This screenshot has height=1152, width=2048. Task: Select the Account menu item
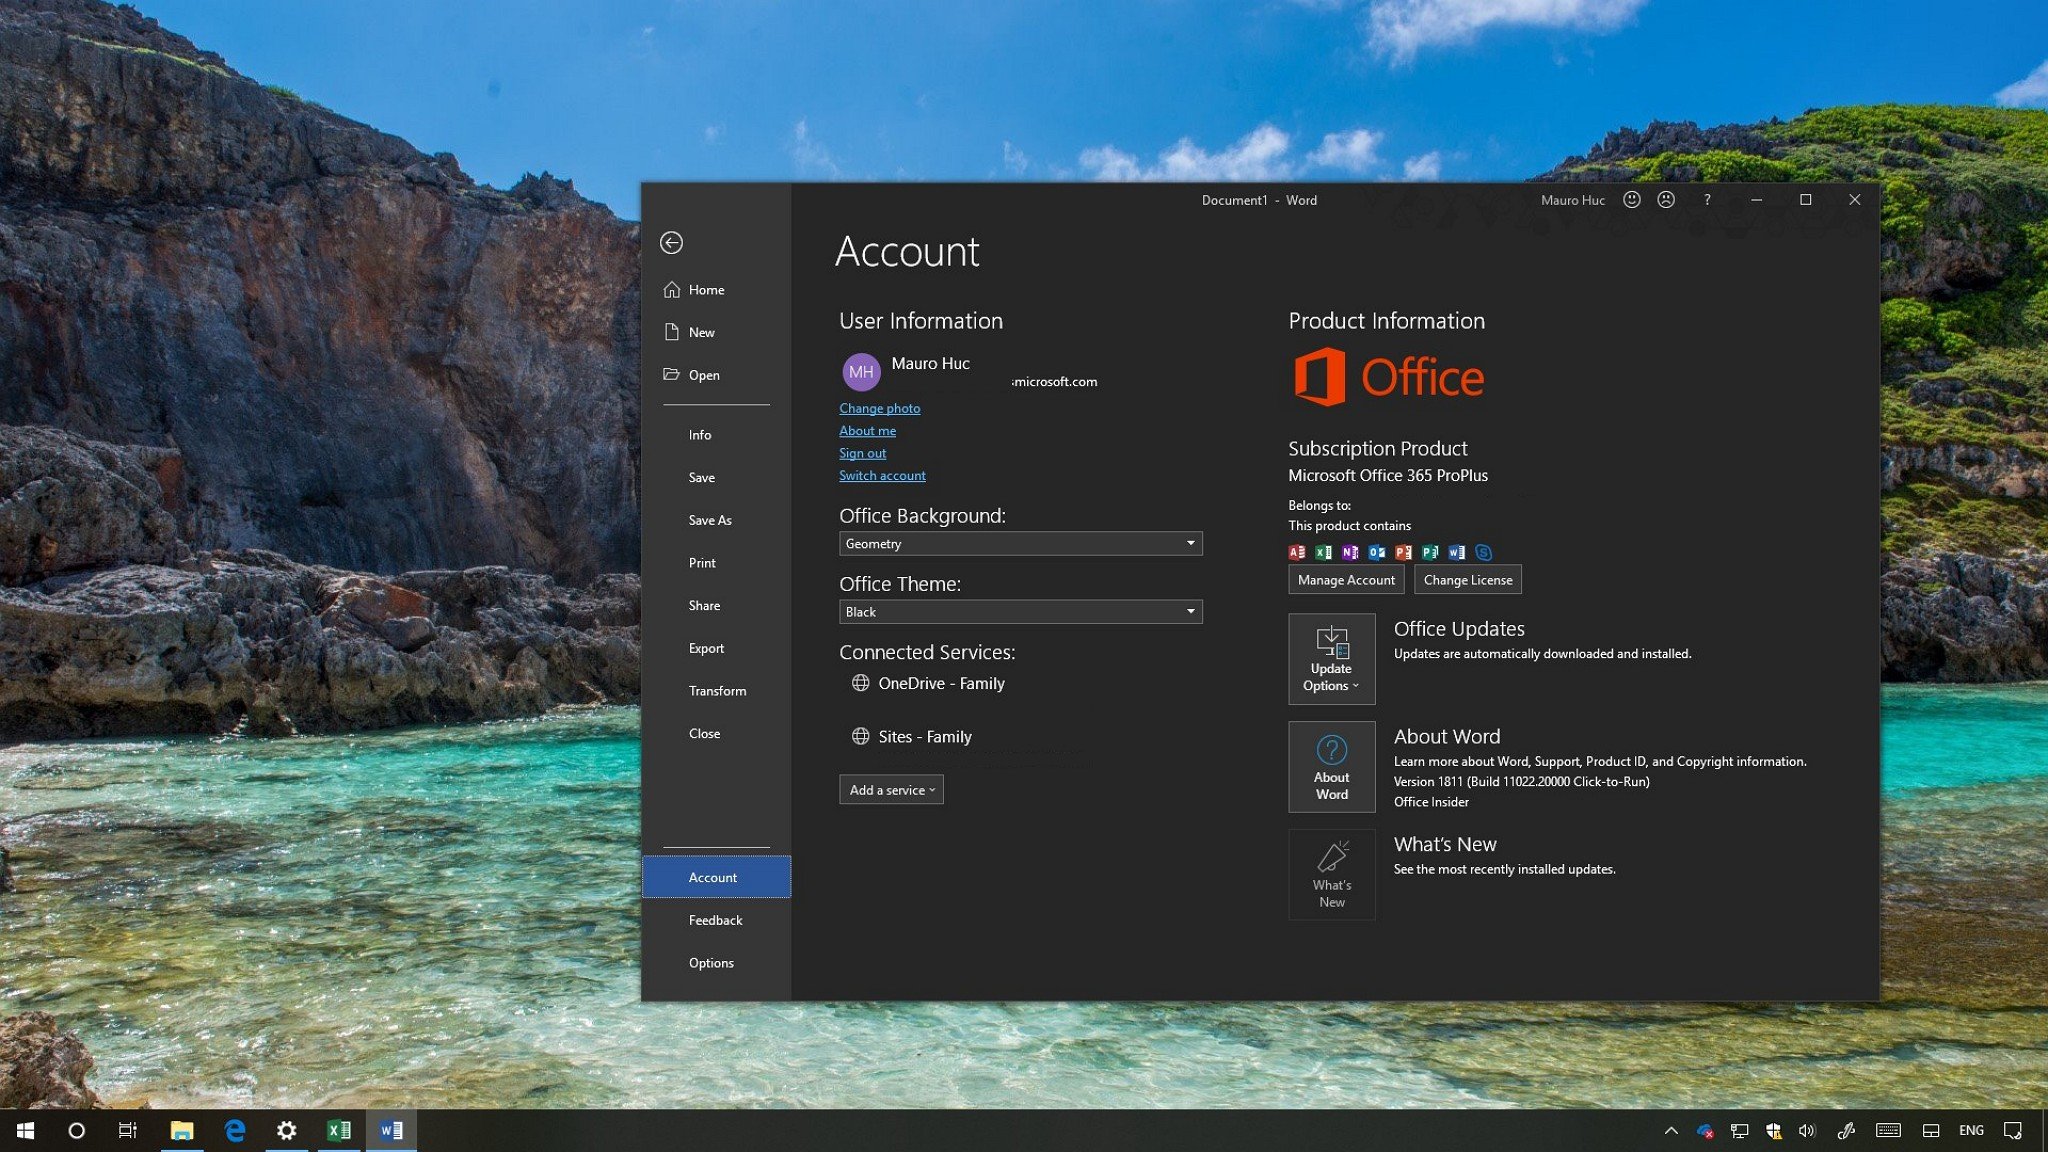pyautogui.click(x=713, y=876)
